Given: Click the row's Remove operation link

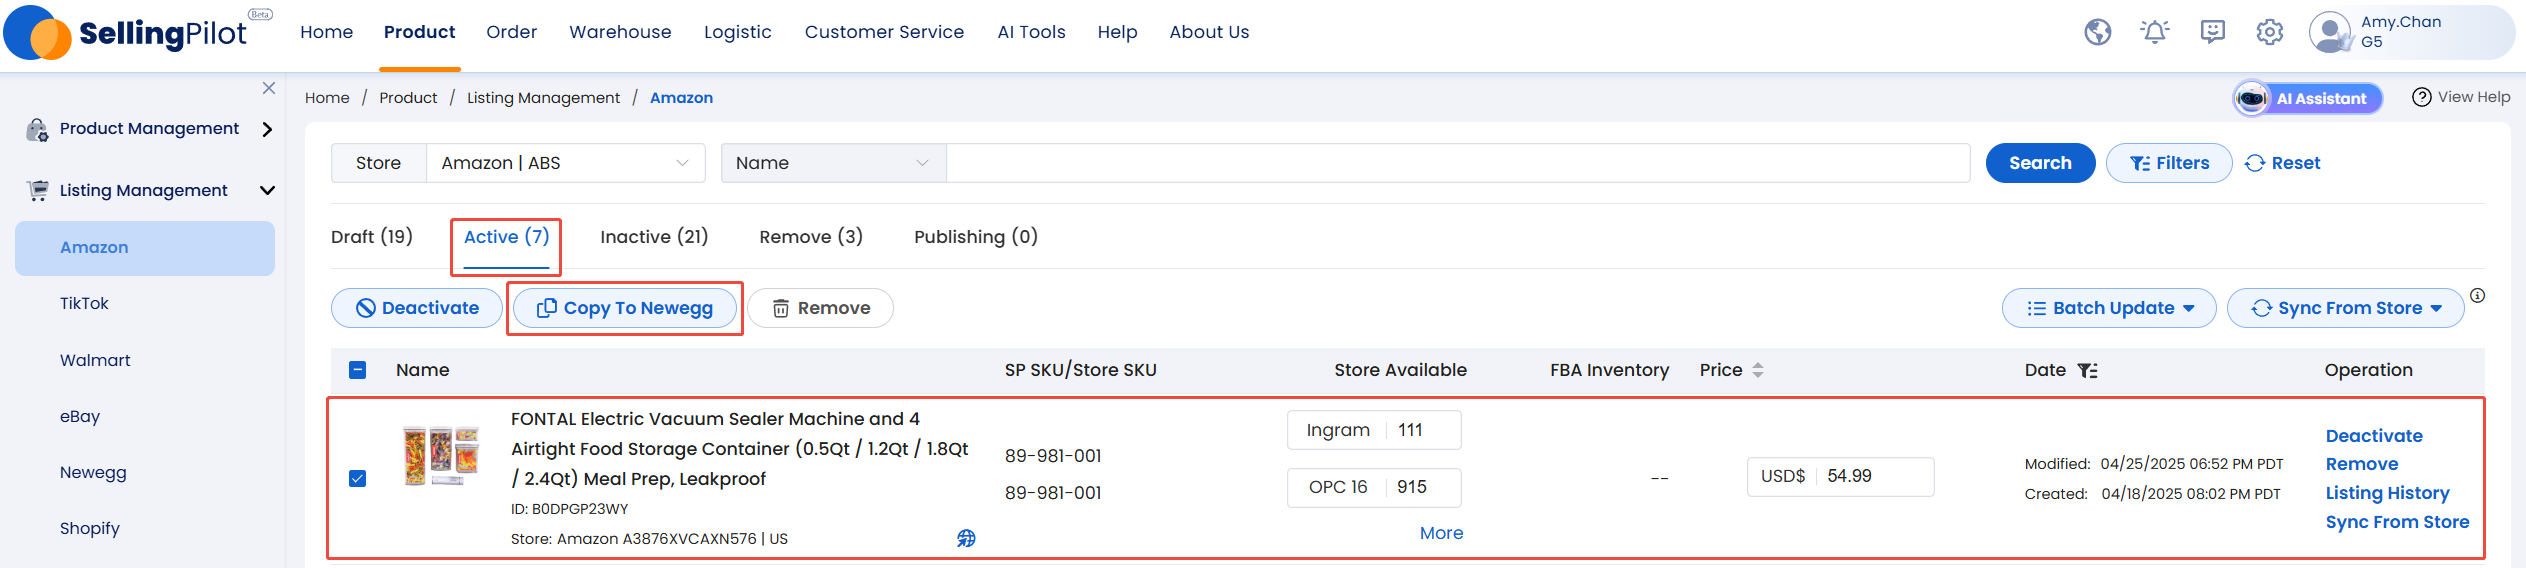Looking at the screenshot, I should pos(2362,464).
